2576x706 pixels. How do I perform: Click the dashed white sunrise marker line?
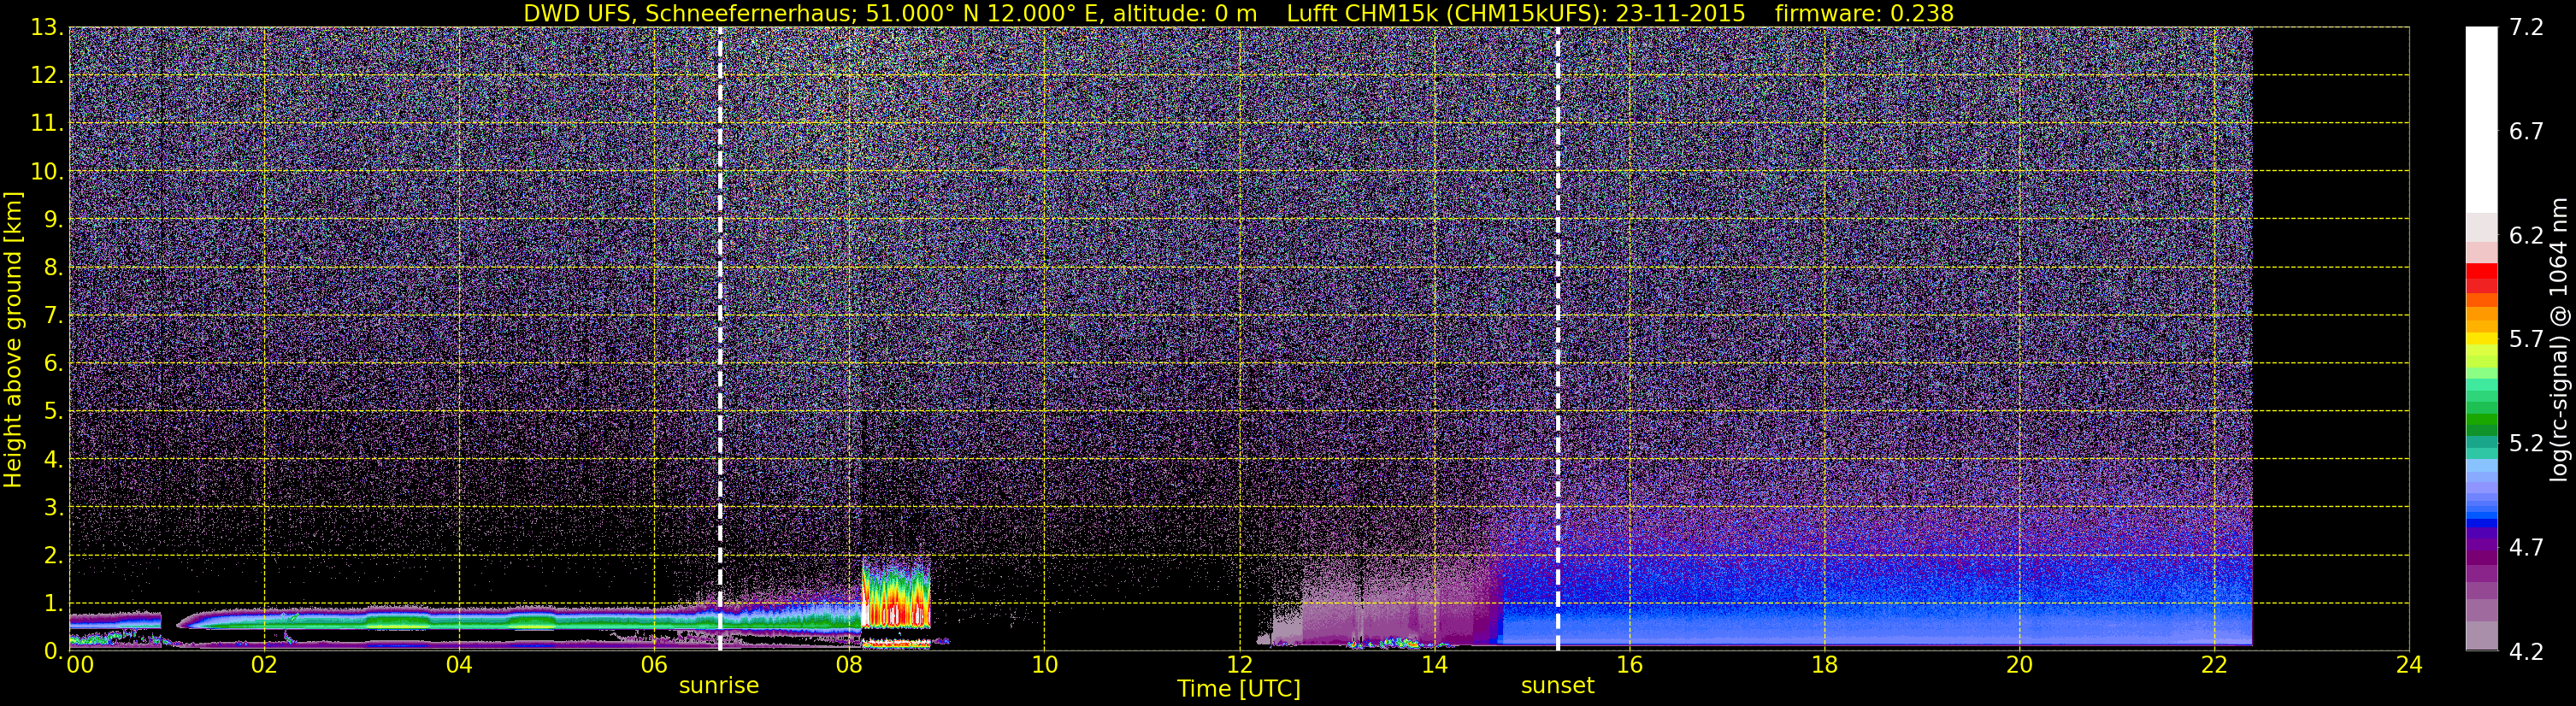(720, 339)
